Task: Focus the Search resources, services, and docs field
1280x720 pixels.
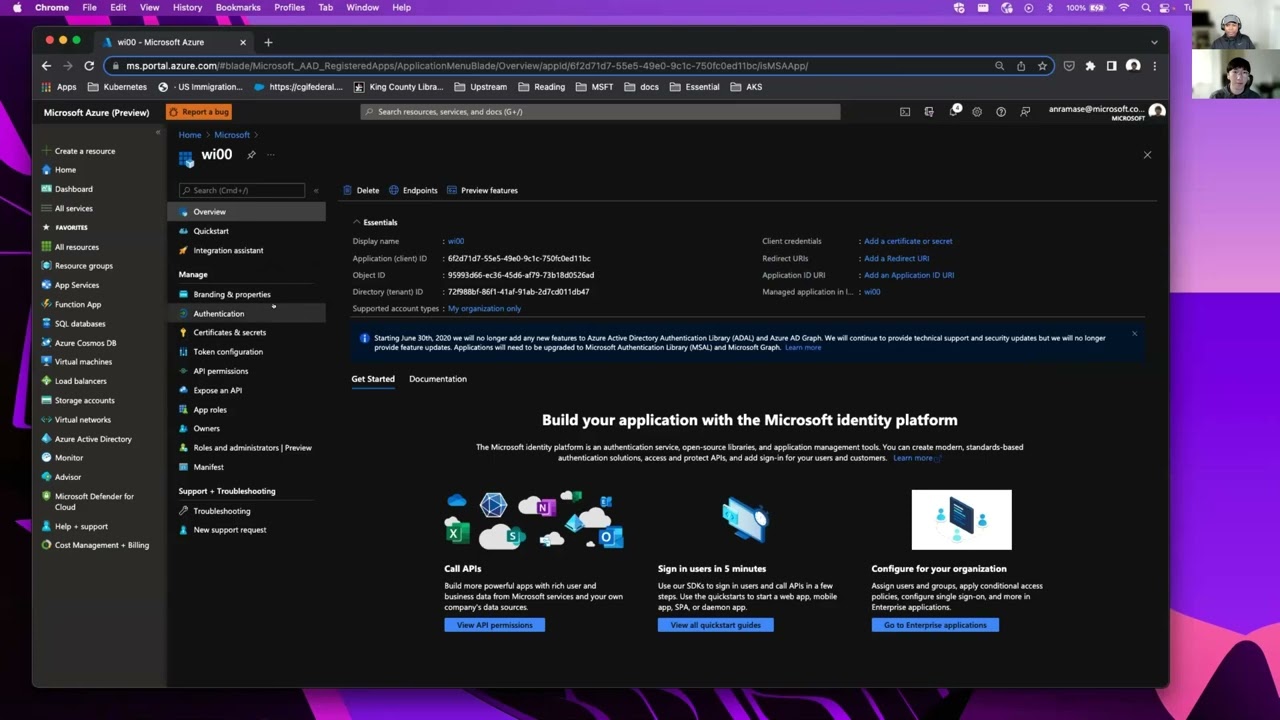Action: point(600,112)
